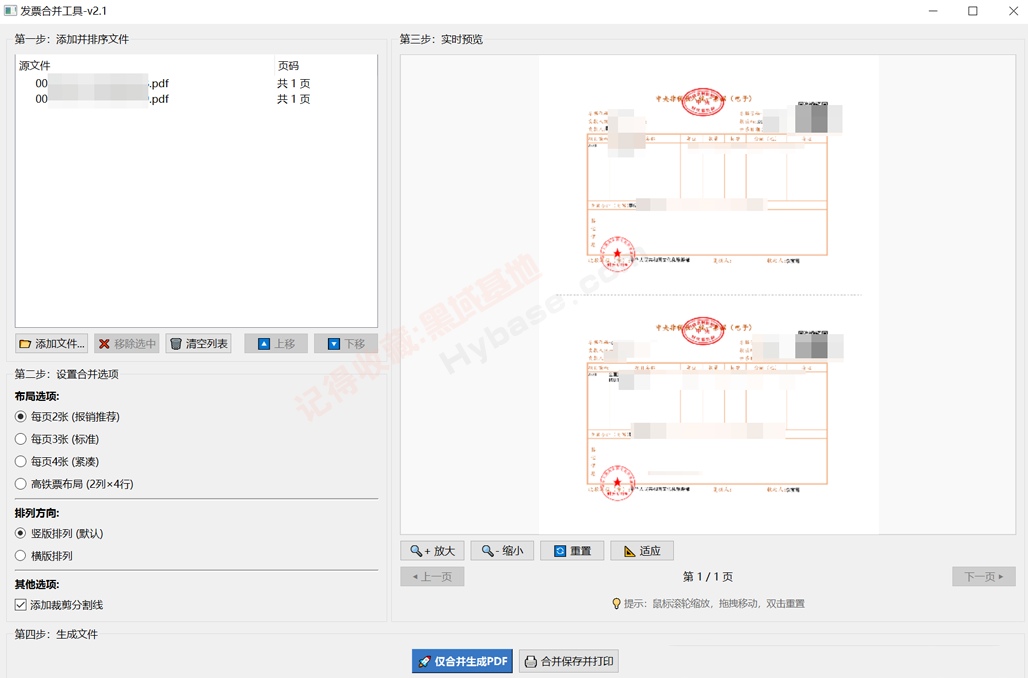Click the 合并保存并打印 button
The width and height of the screenshot is (1028, 678).
point(568,661)
